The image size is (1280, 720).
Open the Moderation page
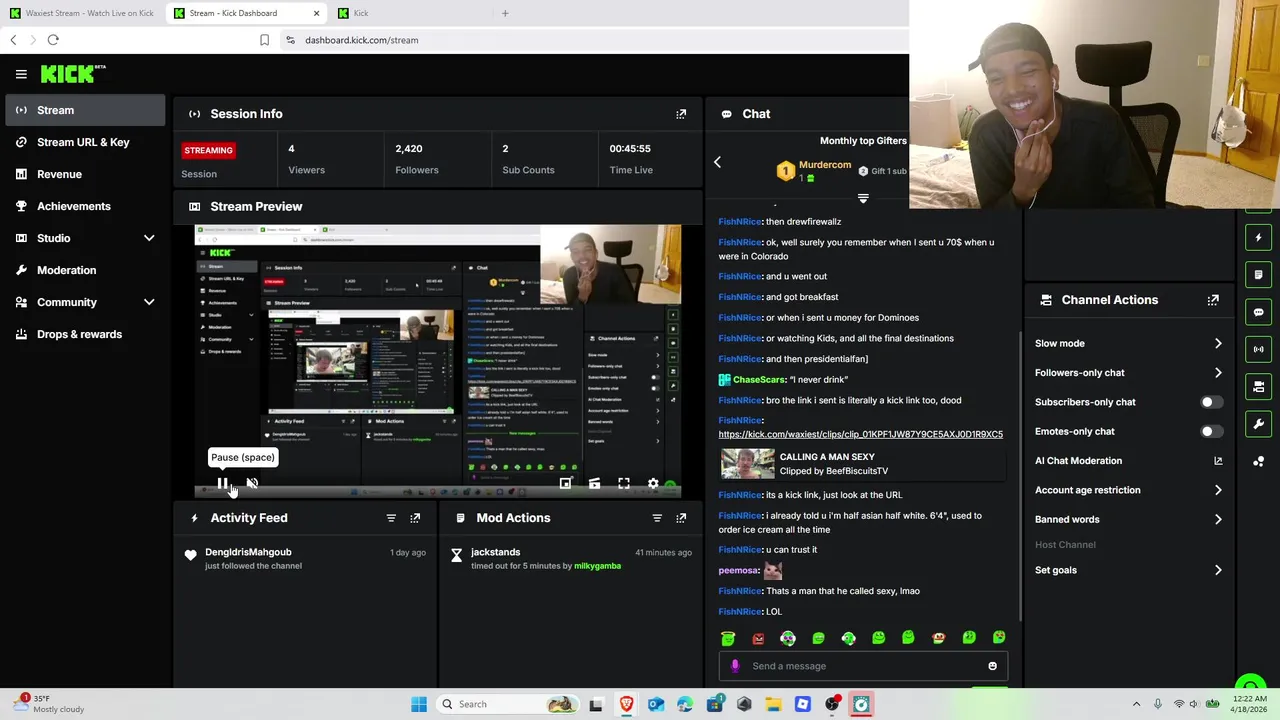(85, 270)
